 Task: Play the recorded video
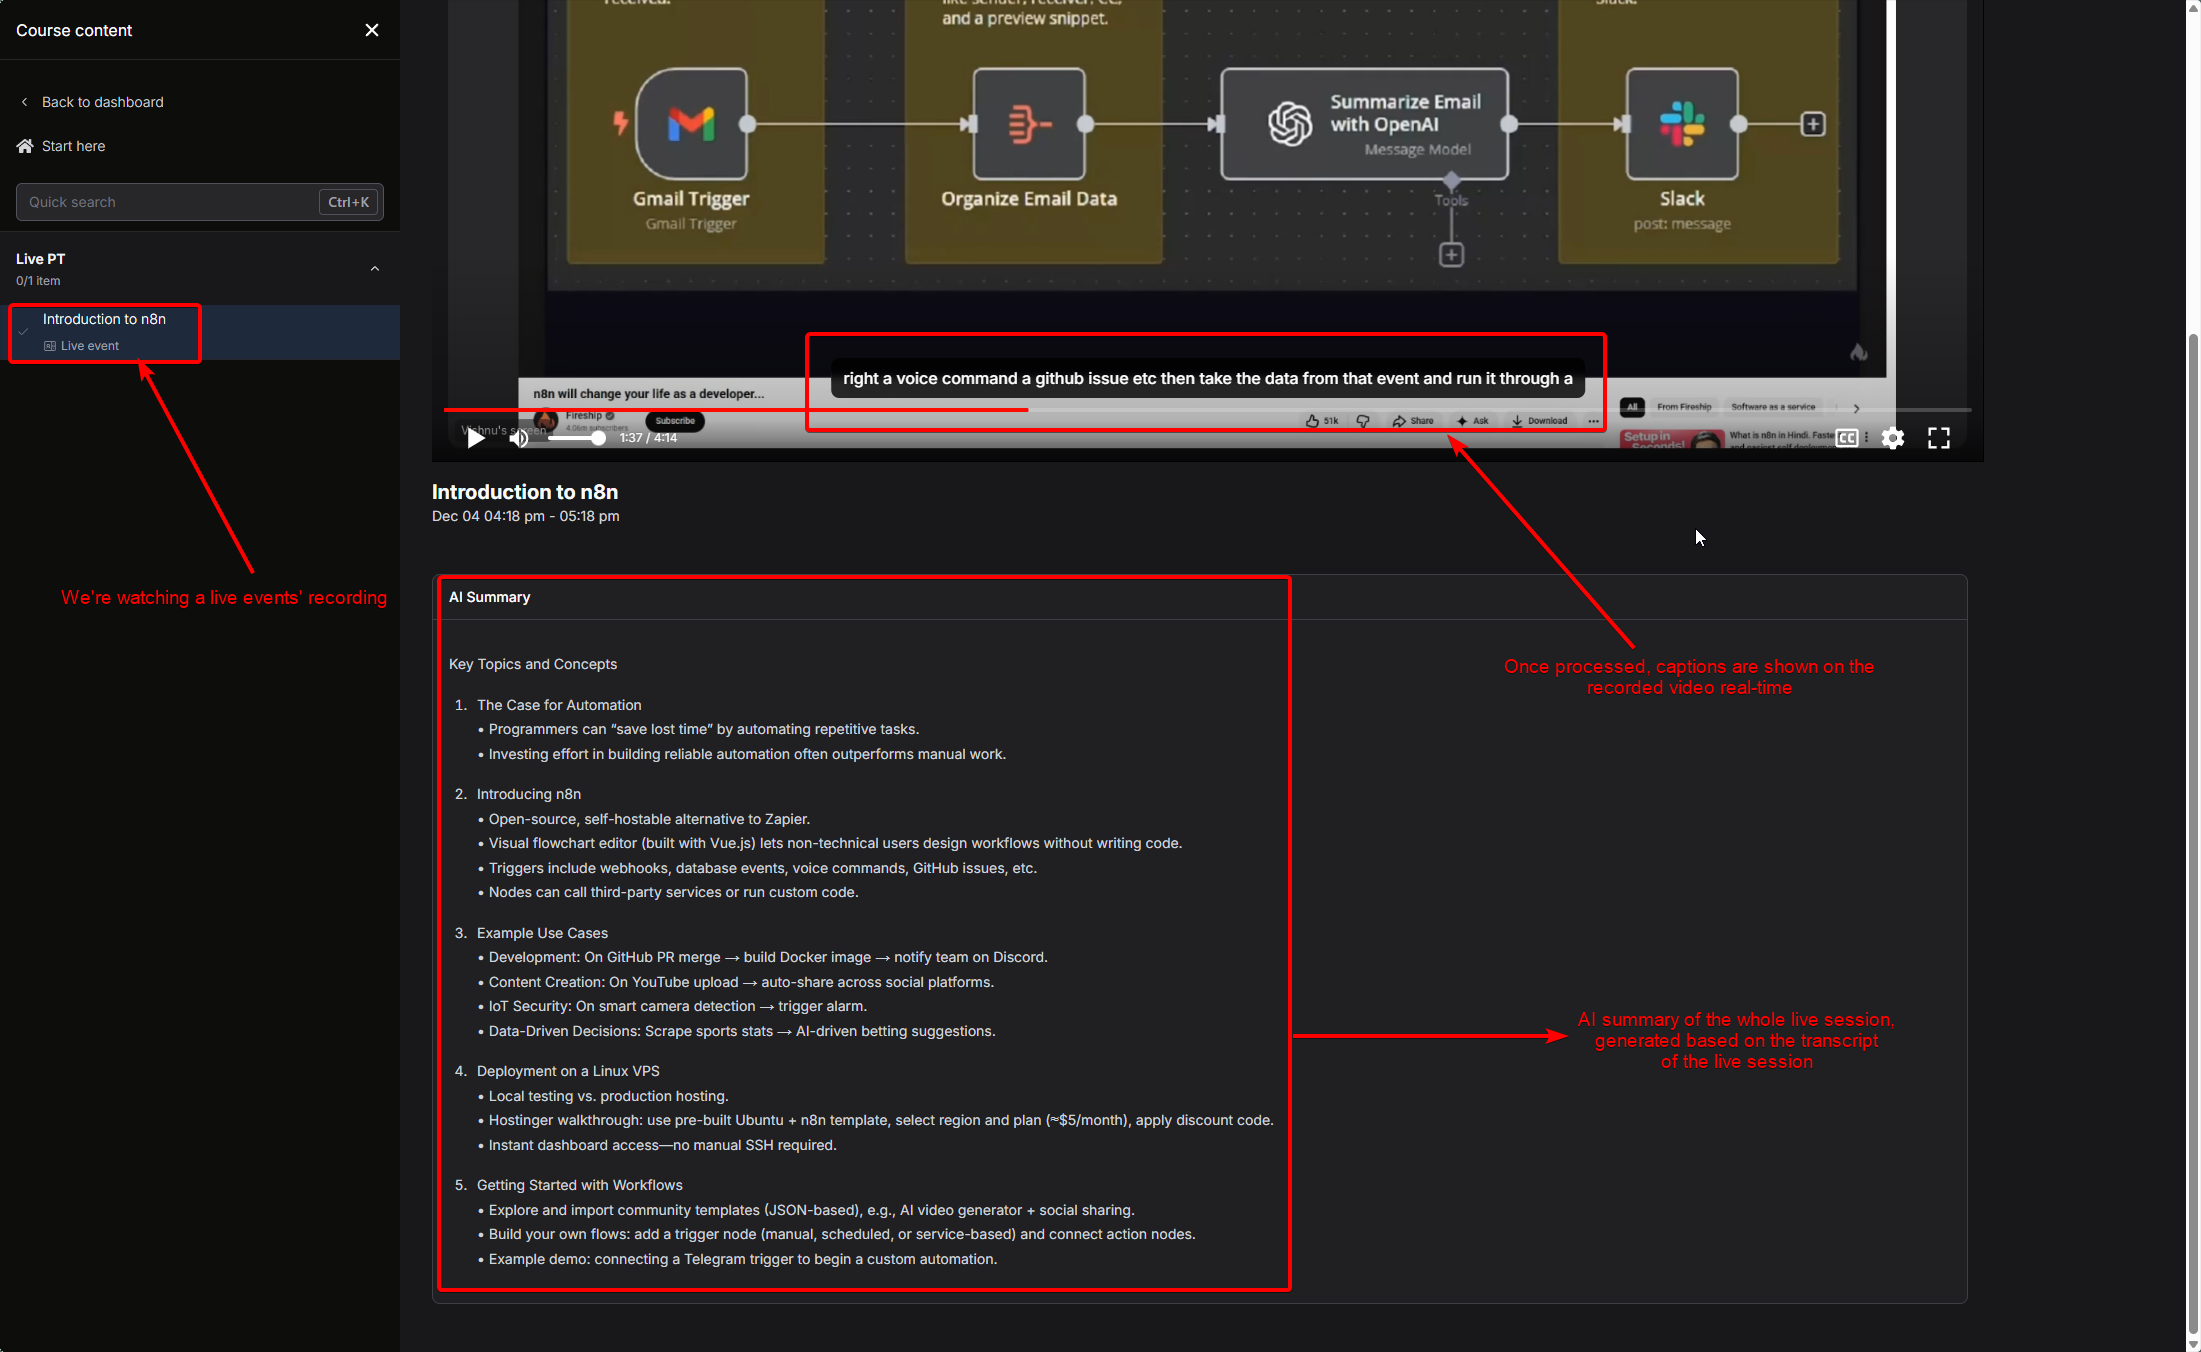tap(476, 438)
